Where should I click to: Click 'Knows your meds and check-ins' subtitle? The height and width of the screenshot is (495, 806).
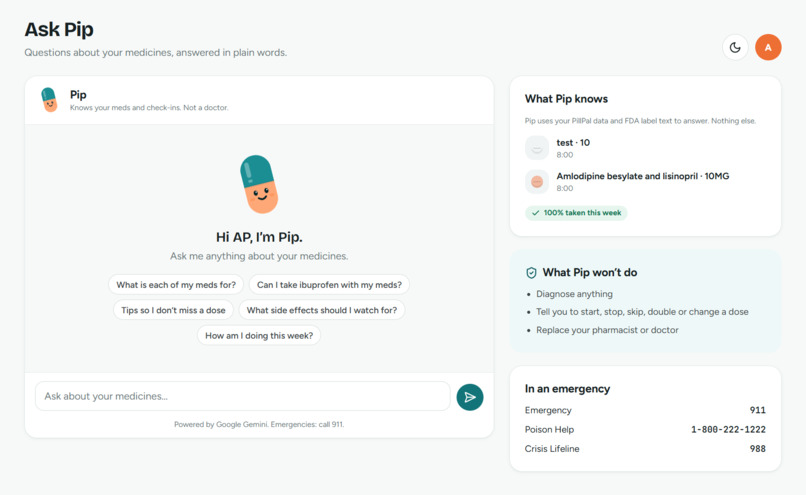point(149,108)
